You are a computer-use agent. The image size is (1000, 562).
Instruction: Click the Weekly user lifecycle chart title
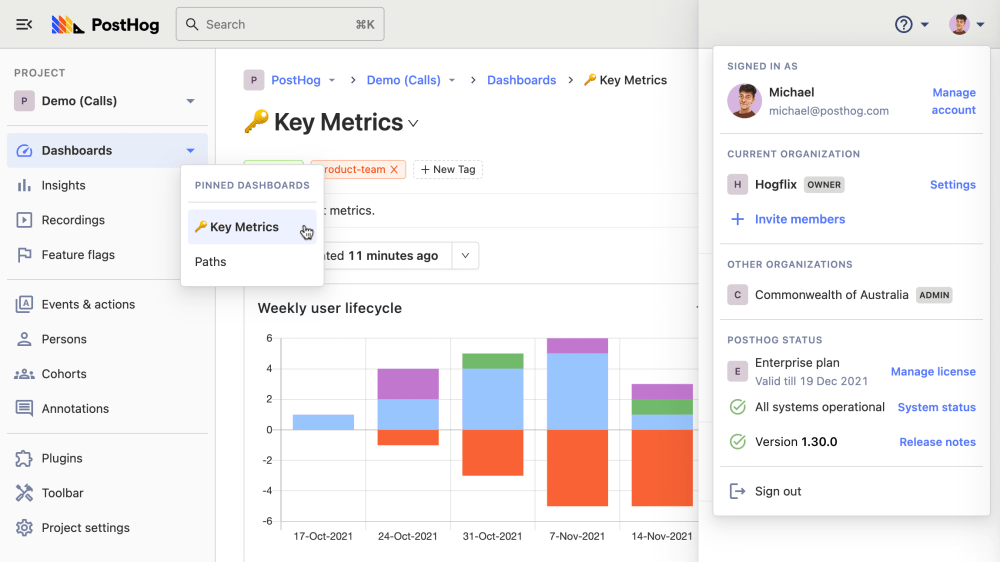click(x=330, y=308)
